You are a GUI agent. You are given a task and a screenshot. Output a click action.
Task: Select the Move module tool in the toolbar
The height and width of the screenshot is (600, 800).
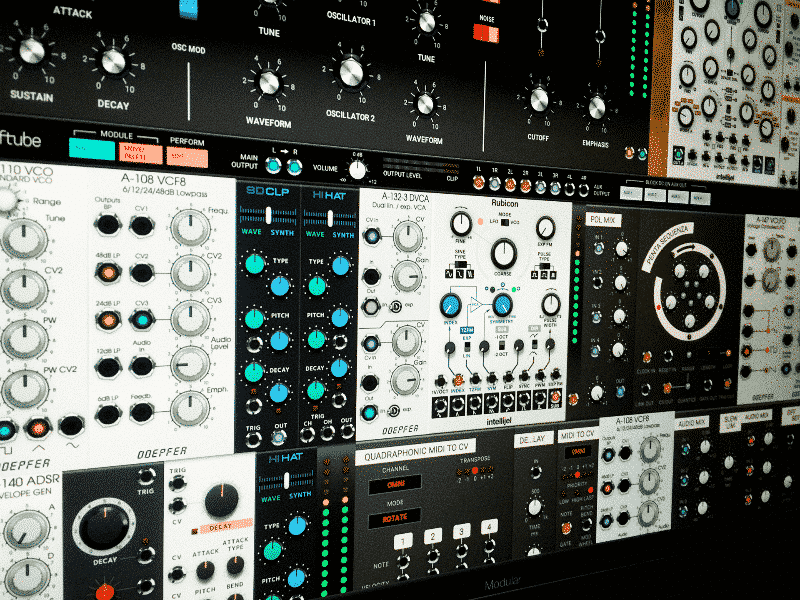click(x=140, y=148)
